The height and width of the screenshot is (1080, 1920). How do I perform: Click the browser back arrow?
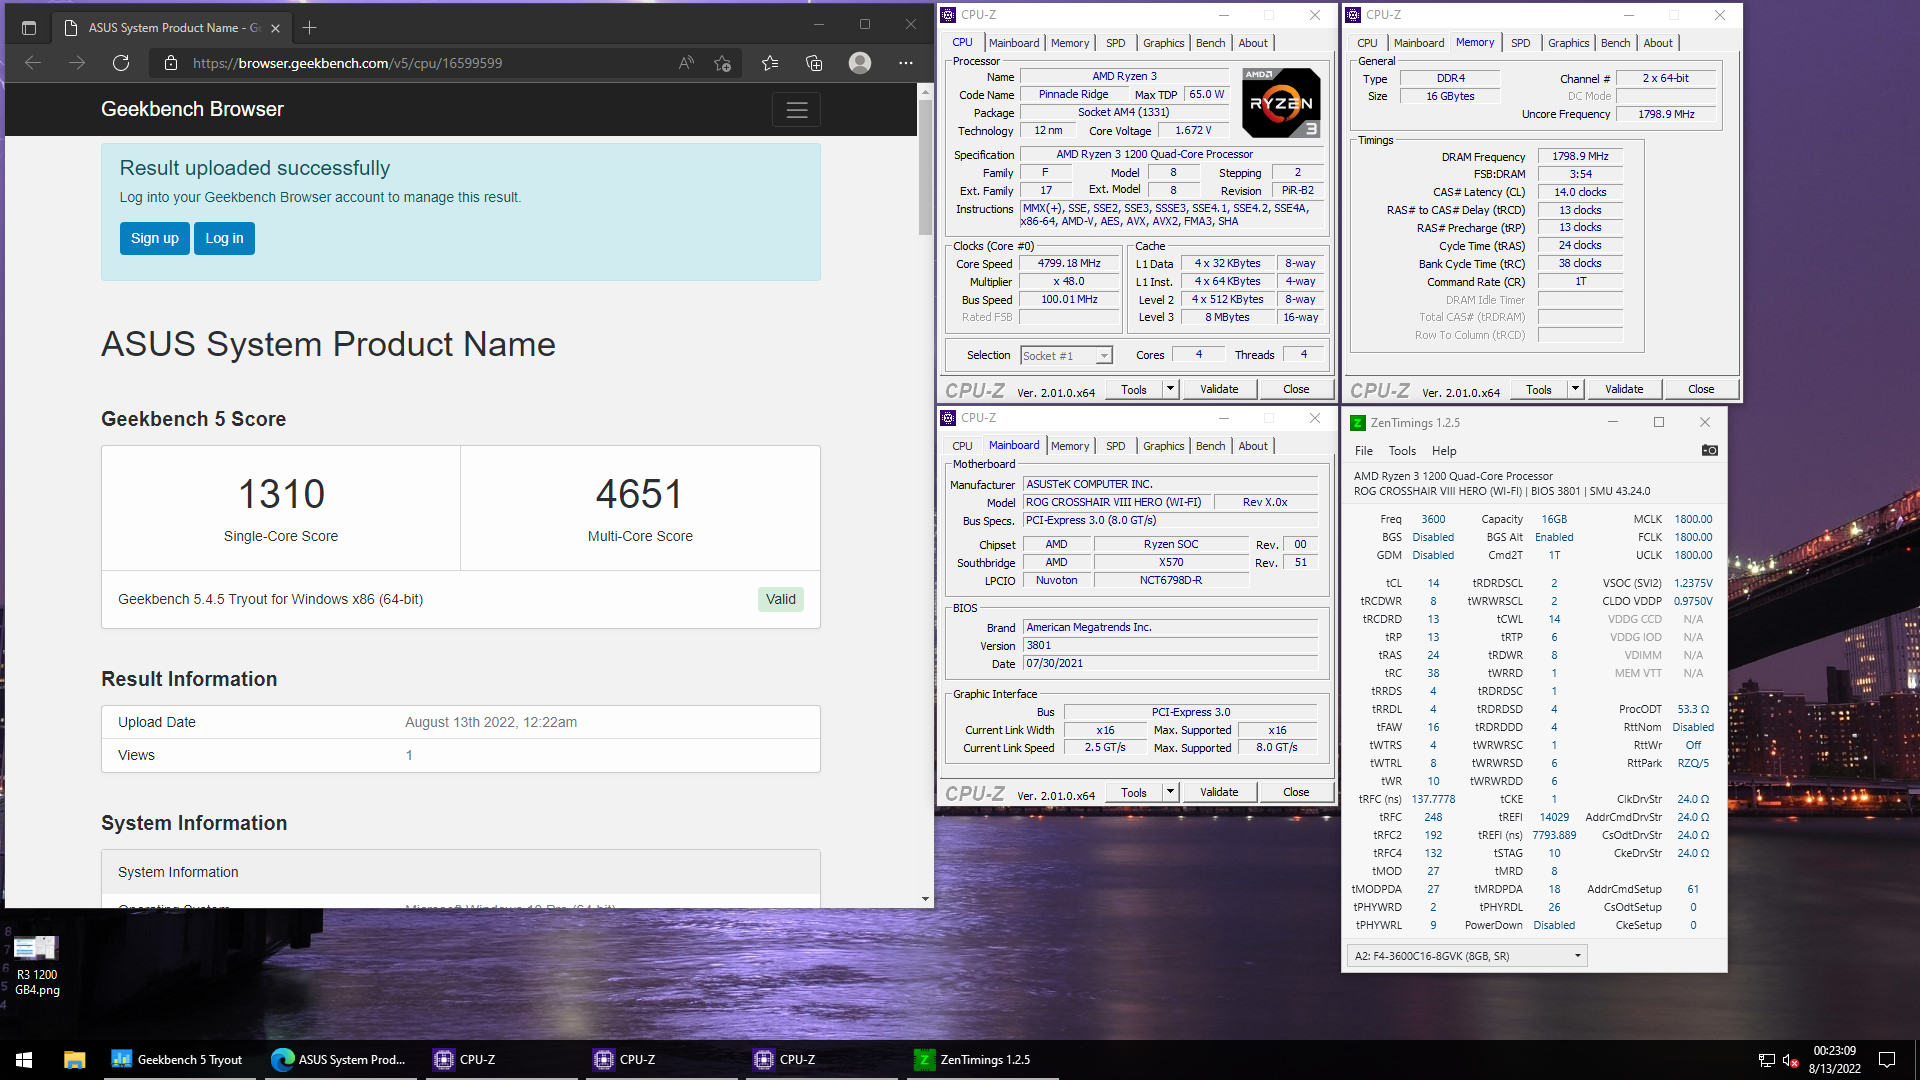(33, 63)
